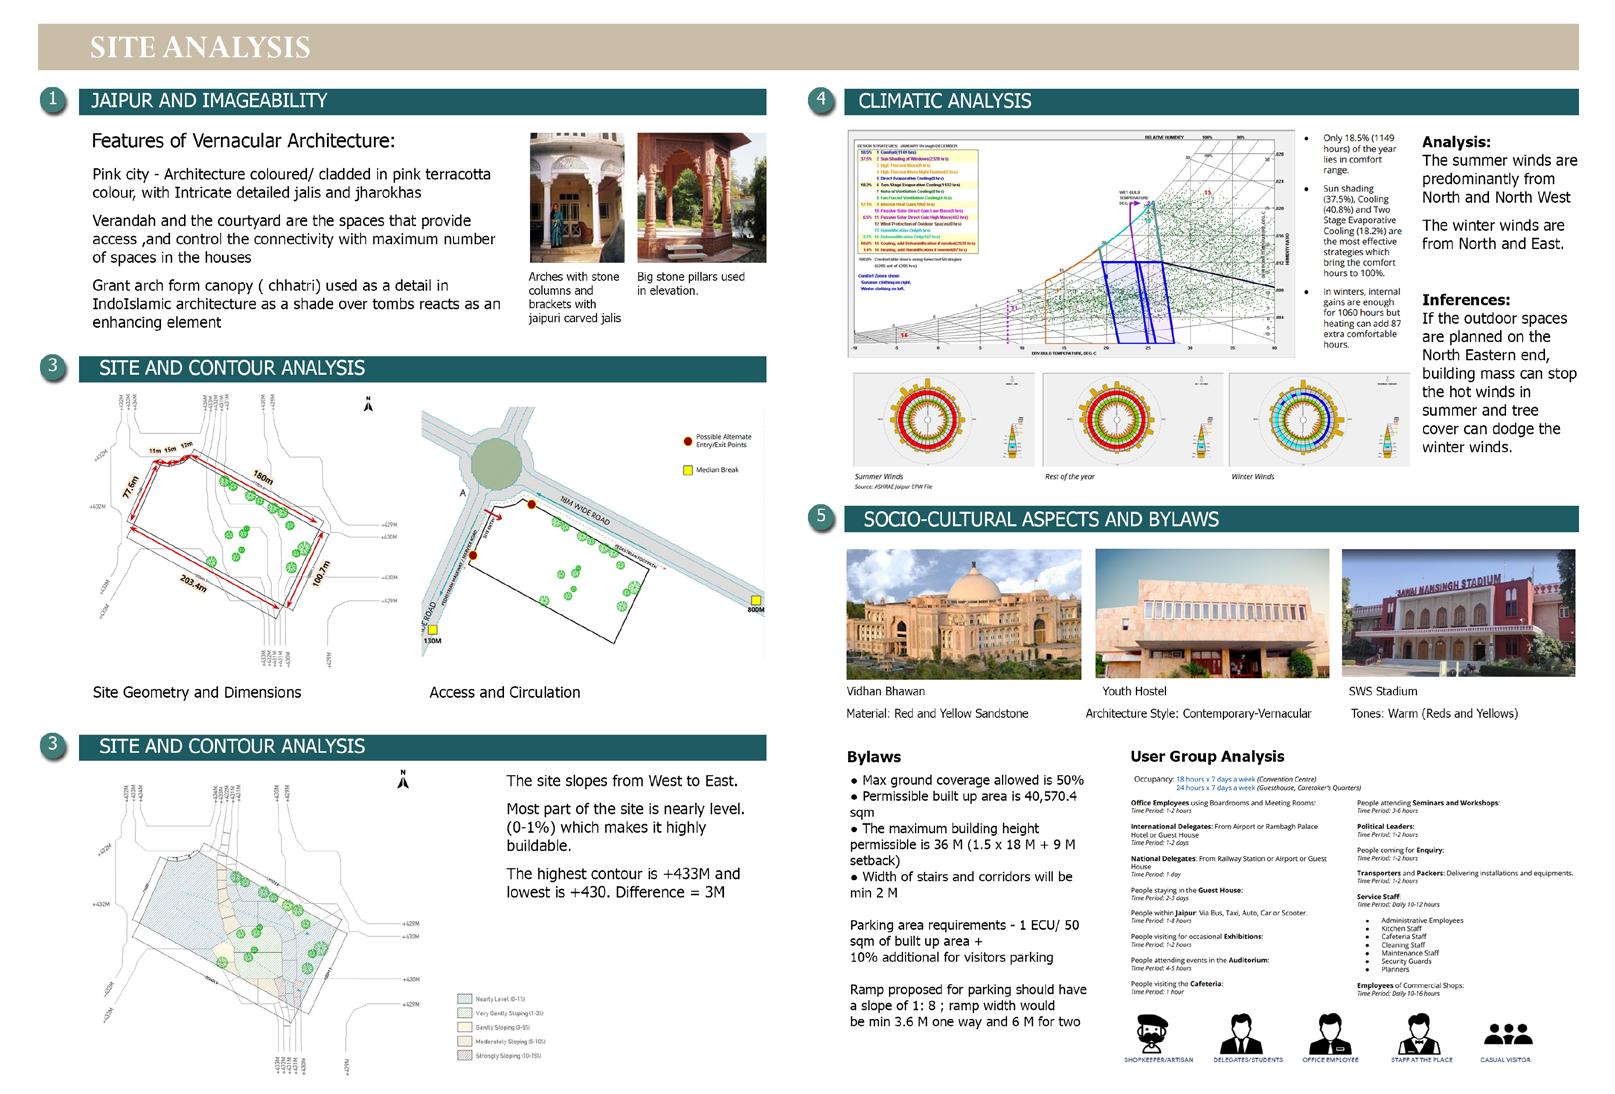Click the Casual Visitor group icon
The height and width of the screenshot is (1094, 1615).
coord(1506,1036)
